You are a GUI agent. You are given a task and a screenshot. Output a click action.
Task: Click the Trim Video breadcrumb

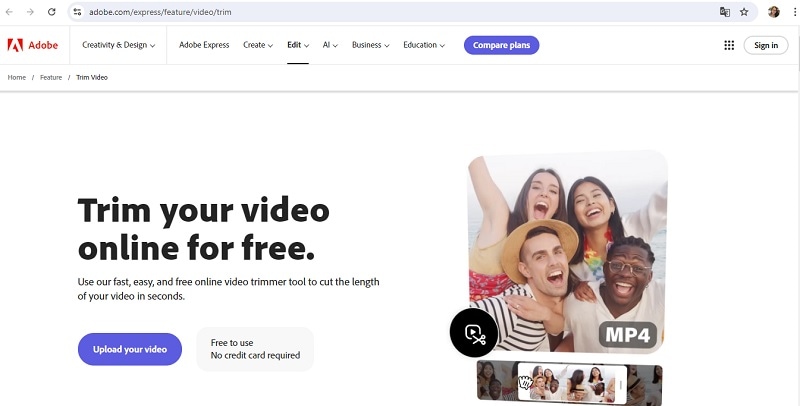pos(92,78)
